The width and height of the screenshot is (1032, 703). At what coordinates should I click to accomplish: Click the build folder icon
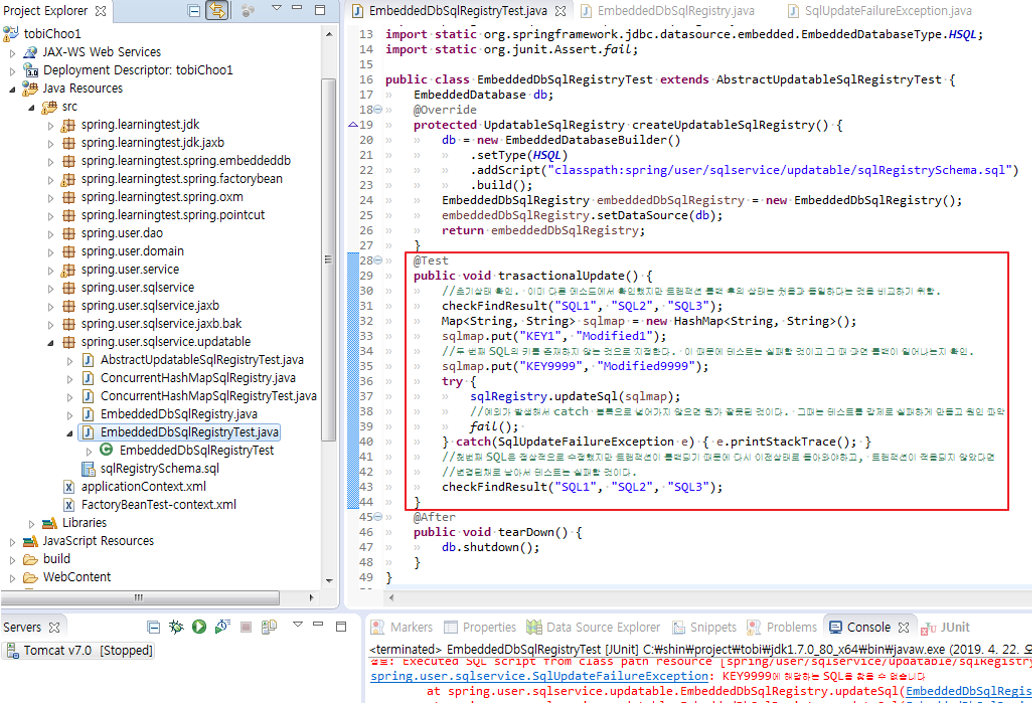point(30,560)
